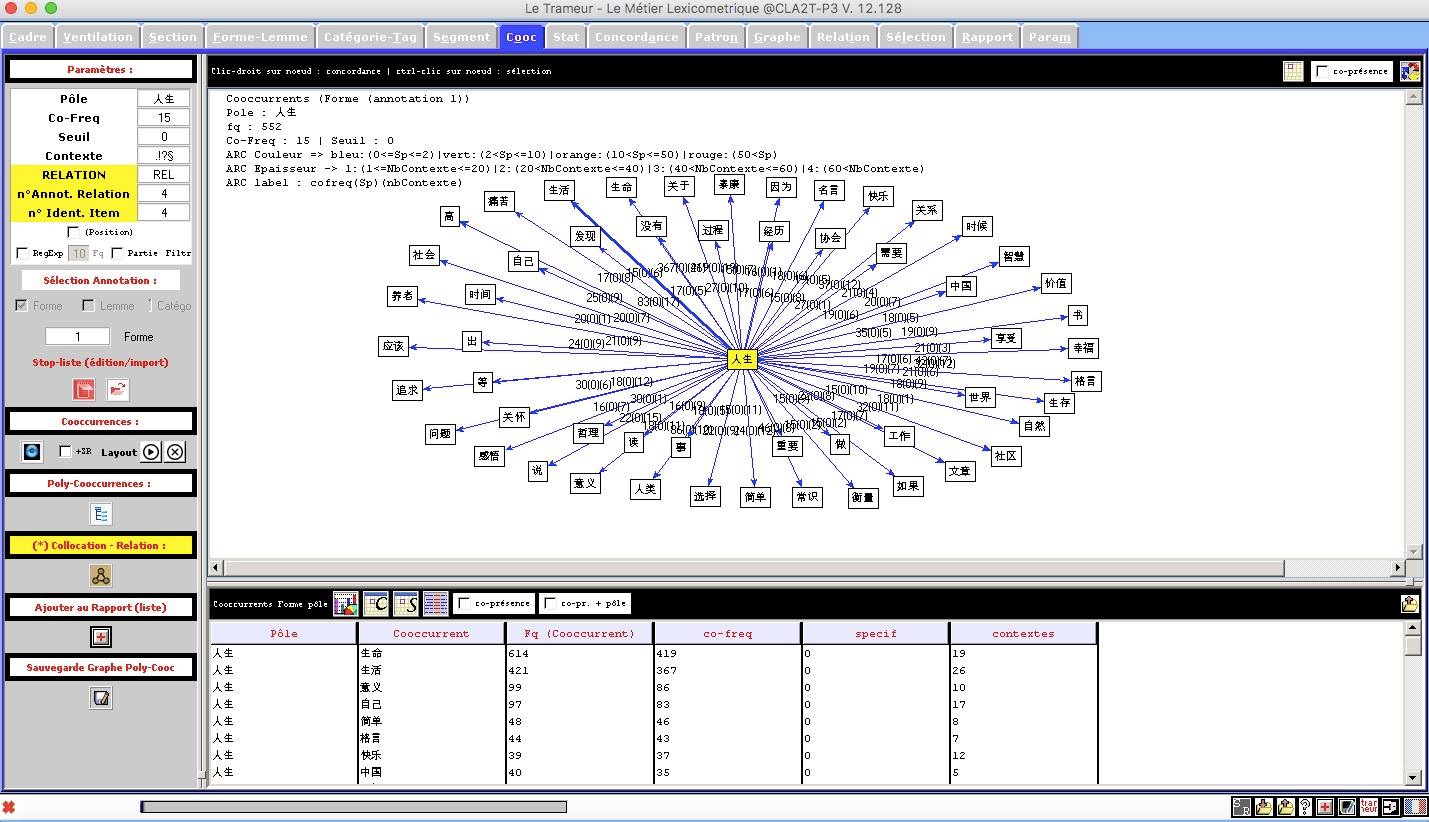Open the Patron tab
This screenshot has height=822, width=1429.
pos(716,37)
